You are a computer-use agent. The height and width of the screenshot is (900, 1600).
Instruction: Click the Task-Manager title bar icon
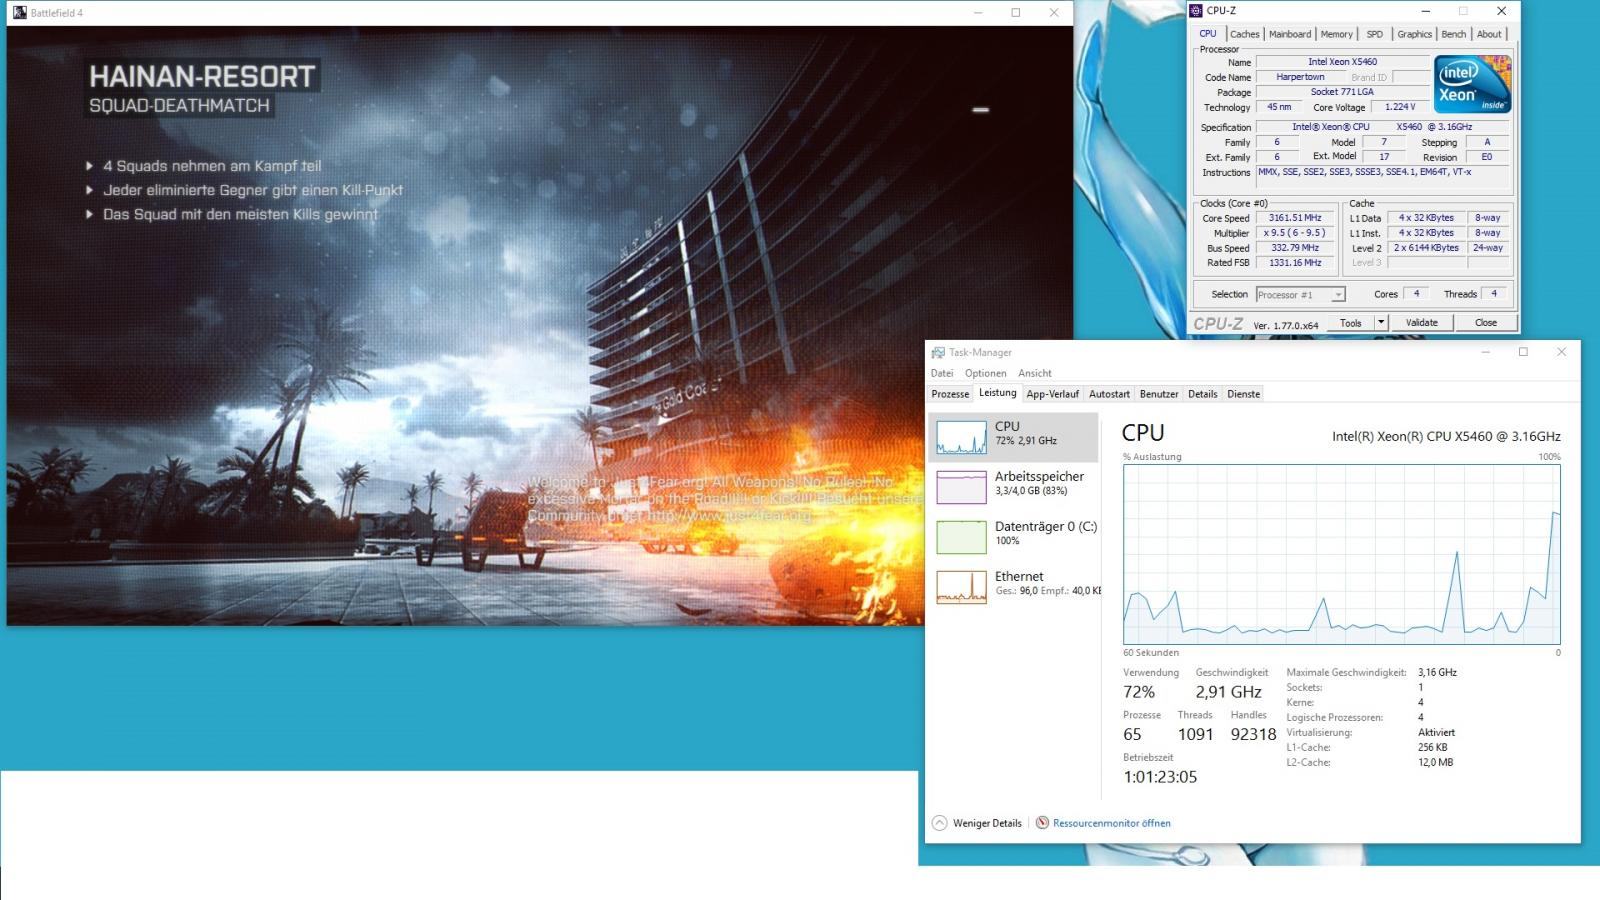pyautogui.click(x=938, y=352)
